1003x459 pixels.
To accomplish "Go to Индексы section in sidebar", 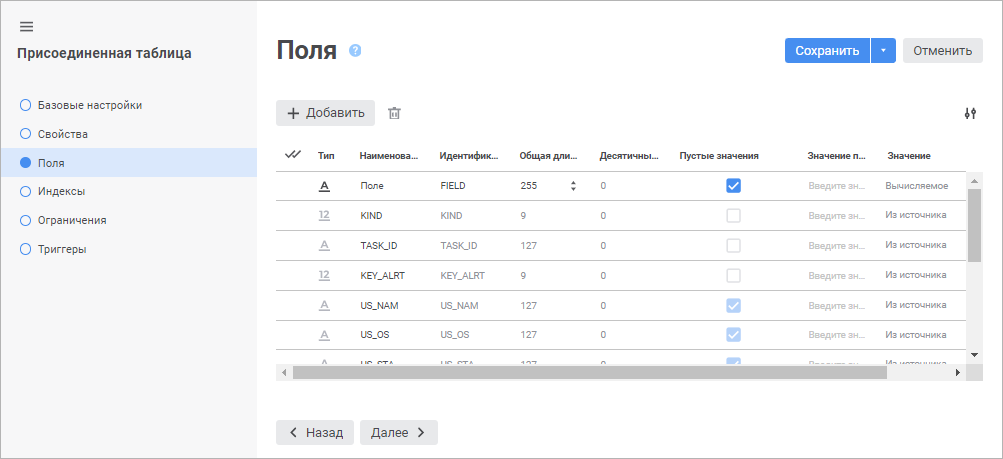I will (61, 191).
